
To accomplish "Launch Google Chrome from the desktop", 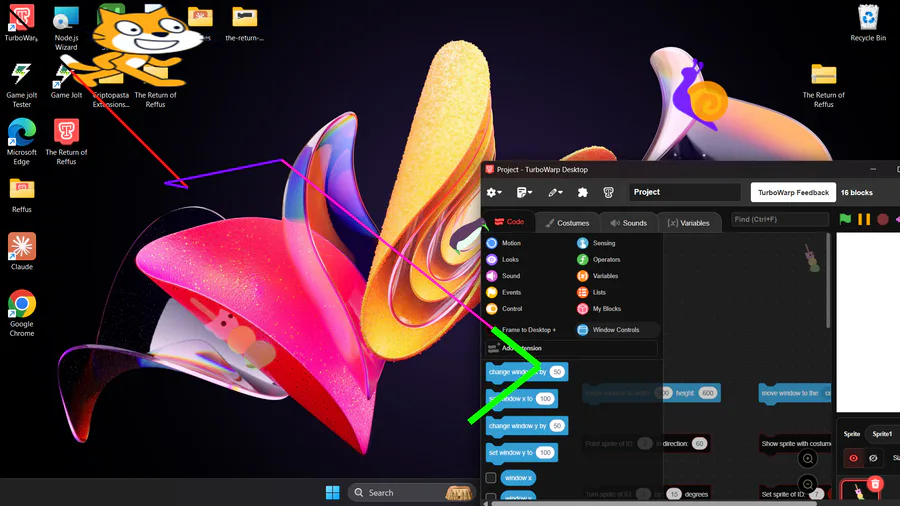I will click(x=22, y=313).
